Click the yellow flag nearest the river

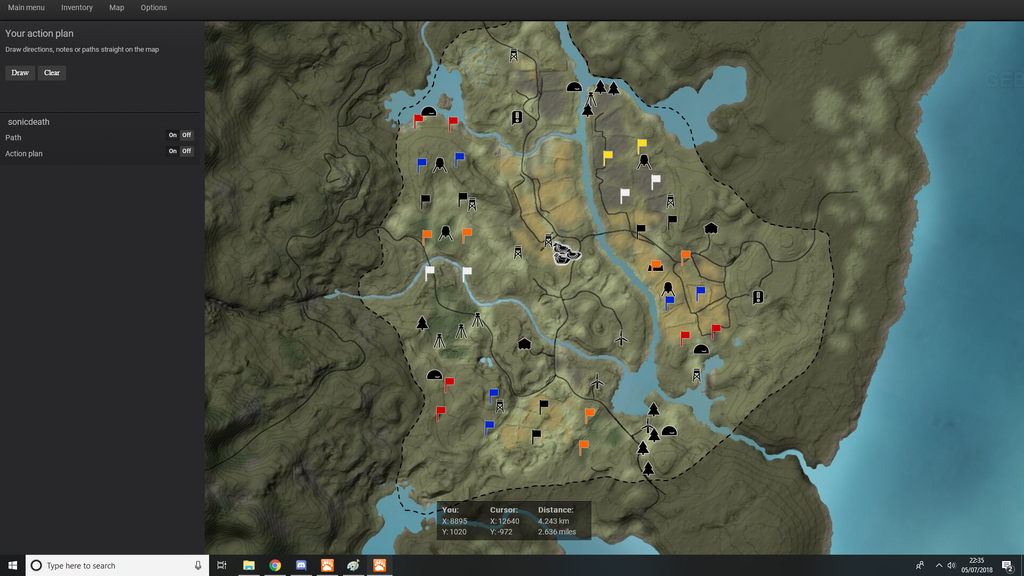607,158
